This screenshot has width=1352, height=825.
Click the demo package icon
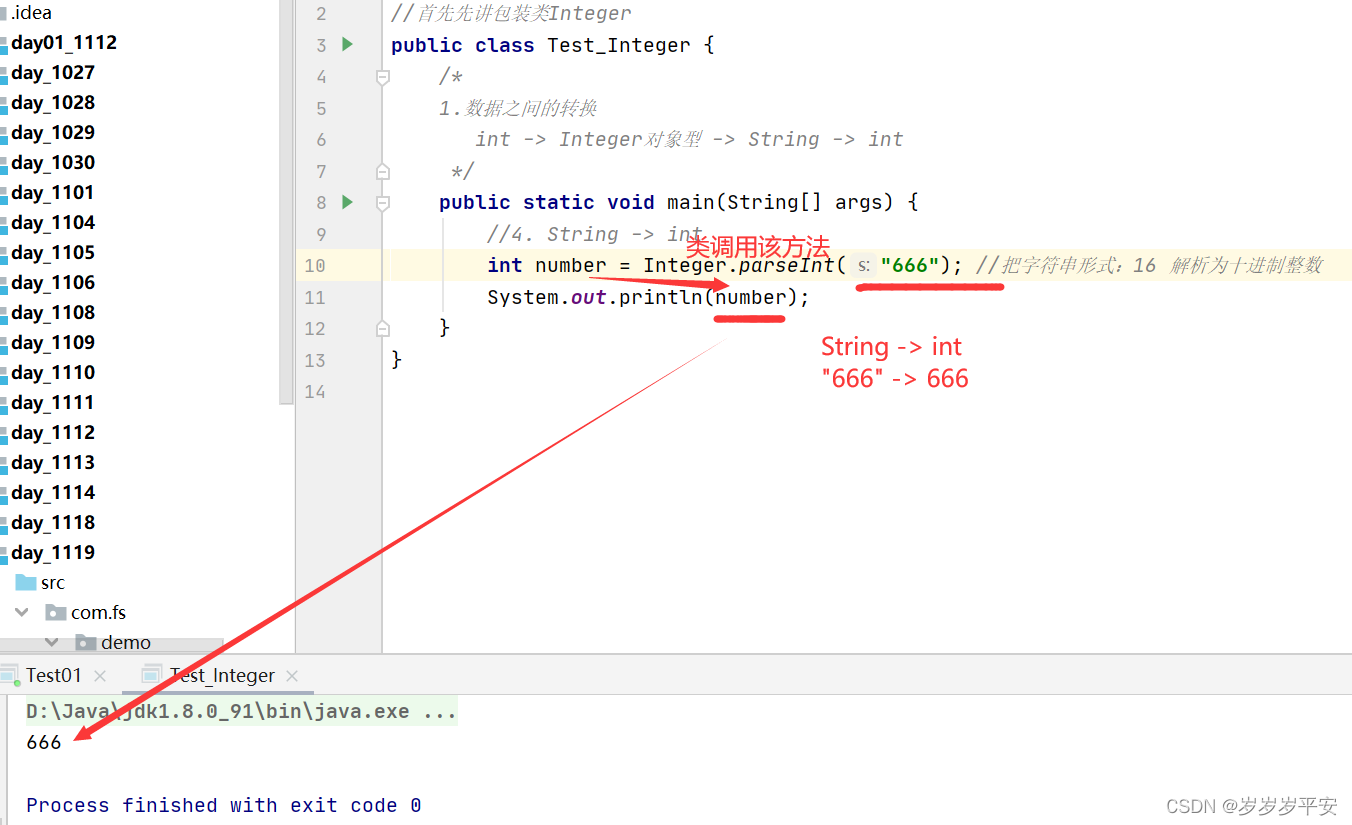pyautogui.click(x=86, y=642)
